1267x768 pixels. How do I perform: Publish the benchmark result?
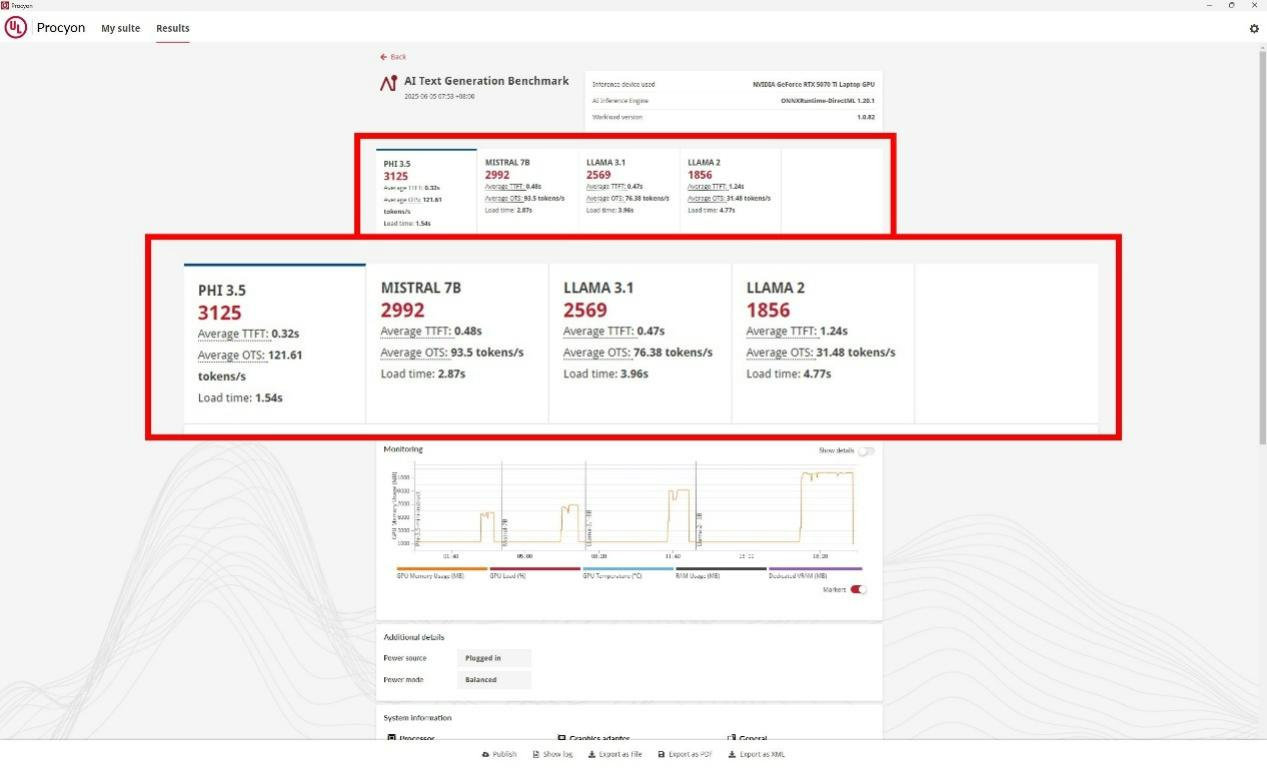(x=499, y=754)
